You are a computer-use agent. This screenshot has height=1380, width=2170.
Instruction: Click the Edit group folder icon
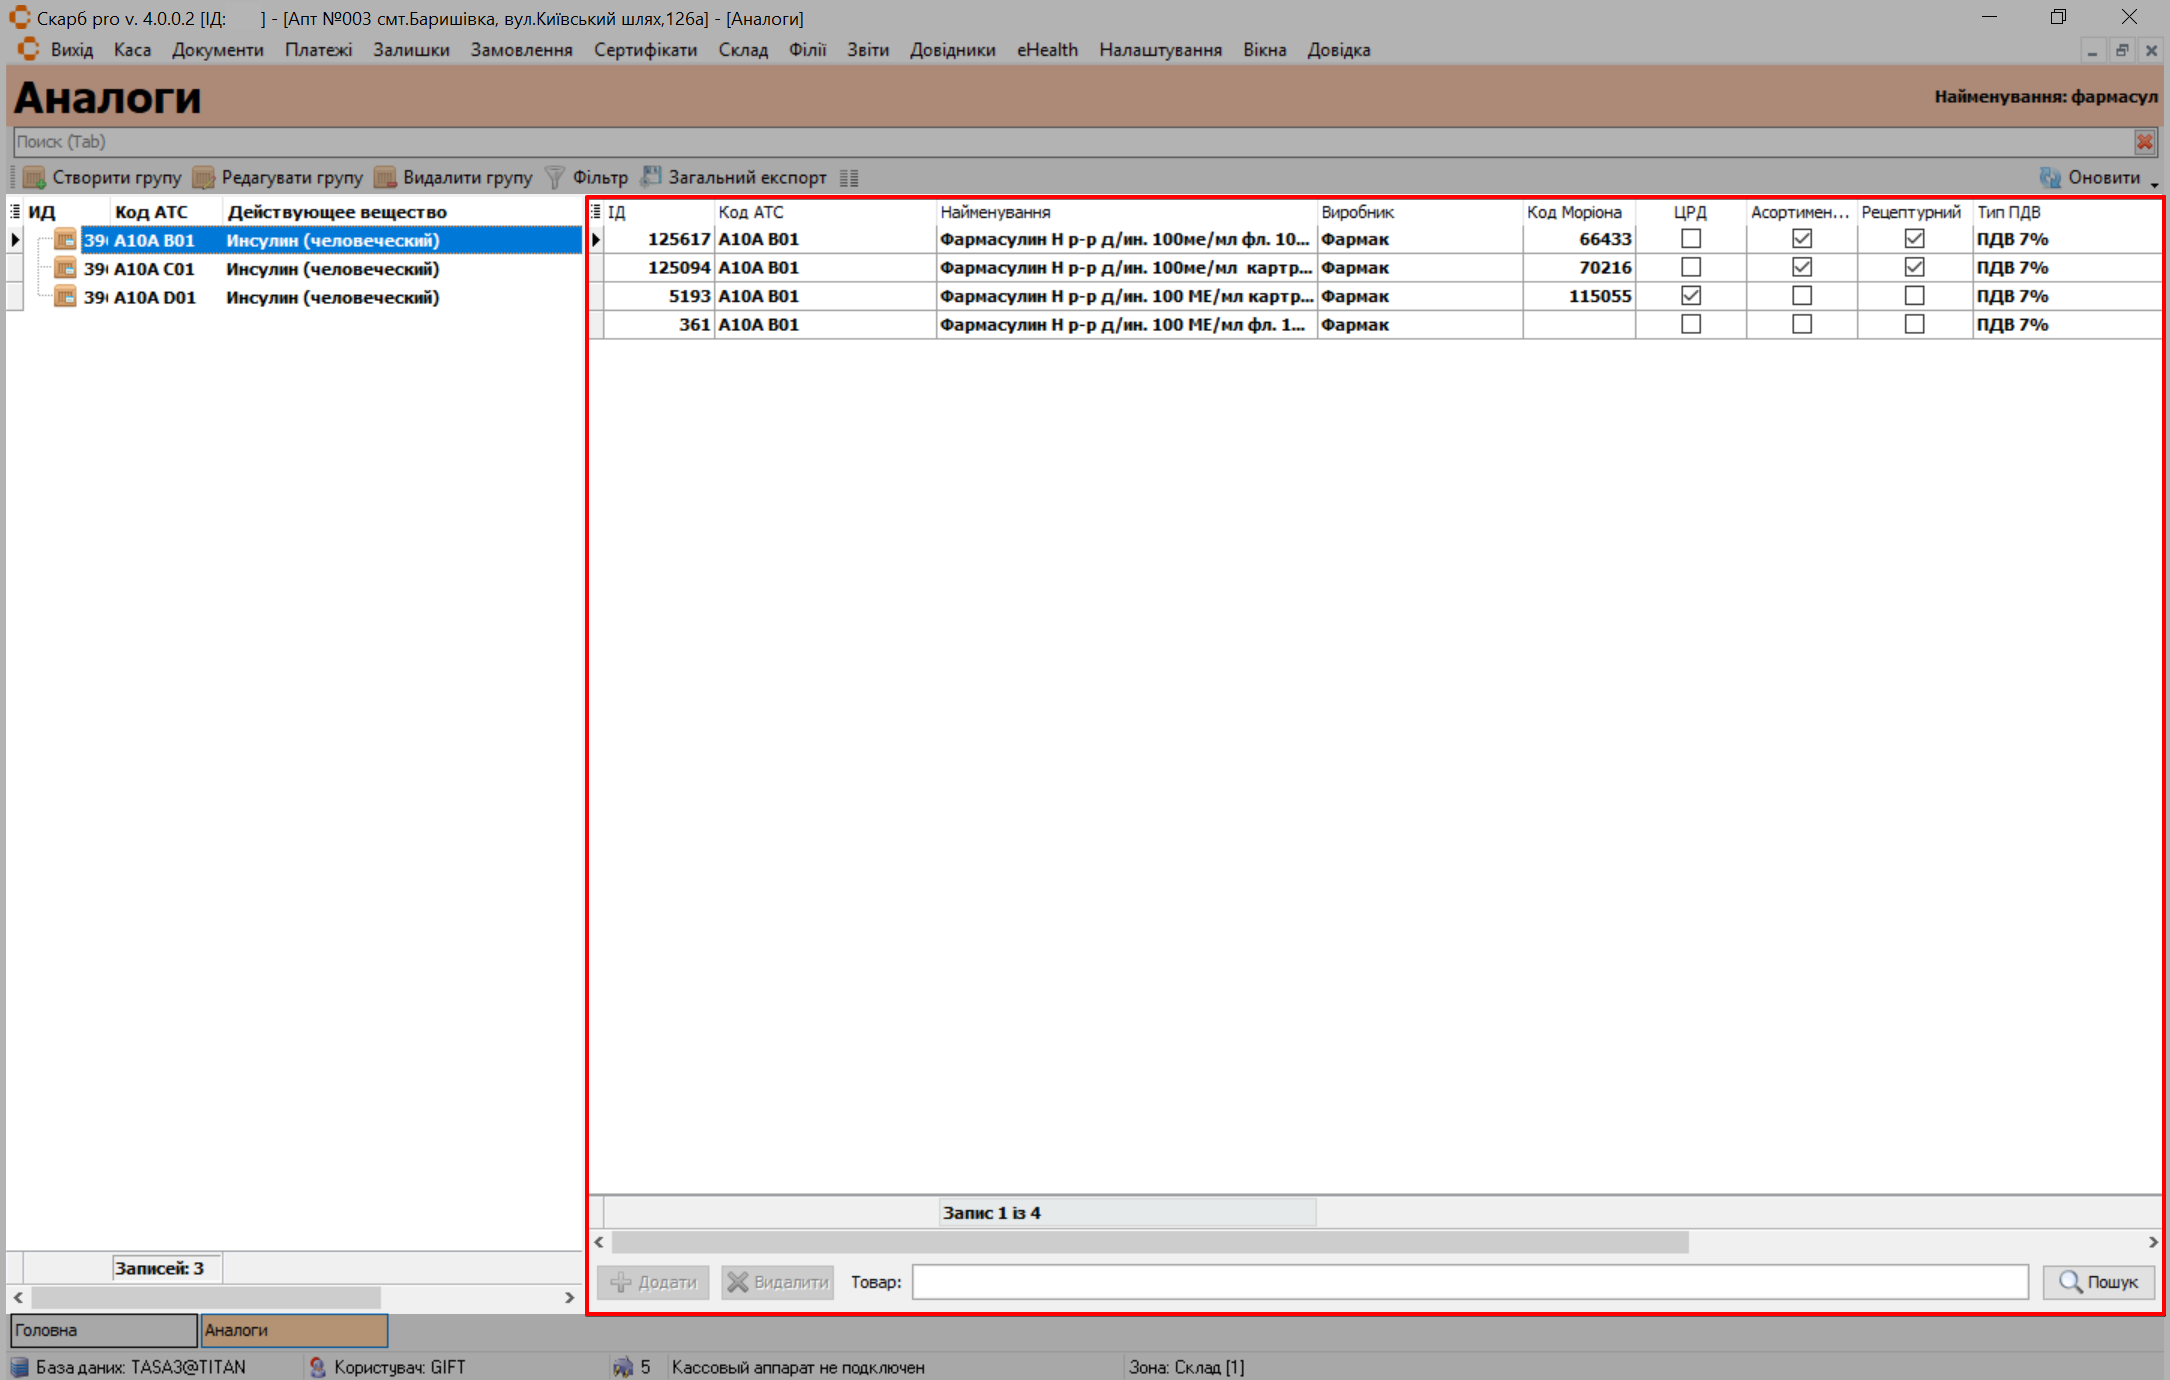tap(204, 178)
